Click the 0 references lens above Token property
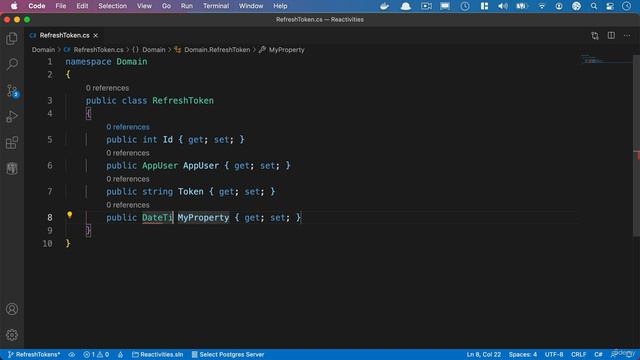Screen dimensions: 640x360 point(128,179)
